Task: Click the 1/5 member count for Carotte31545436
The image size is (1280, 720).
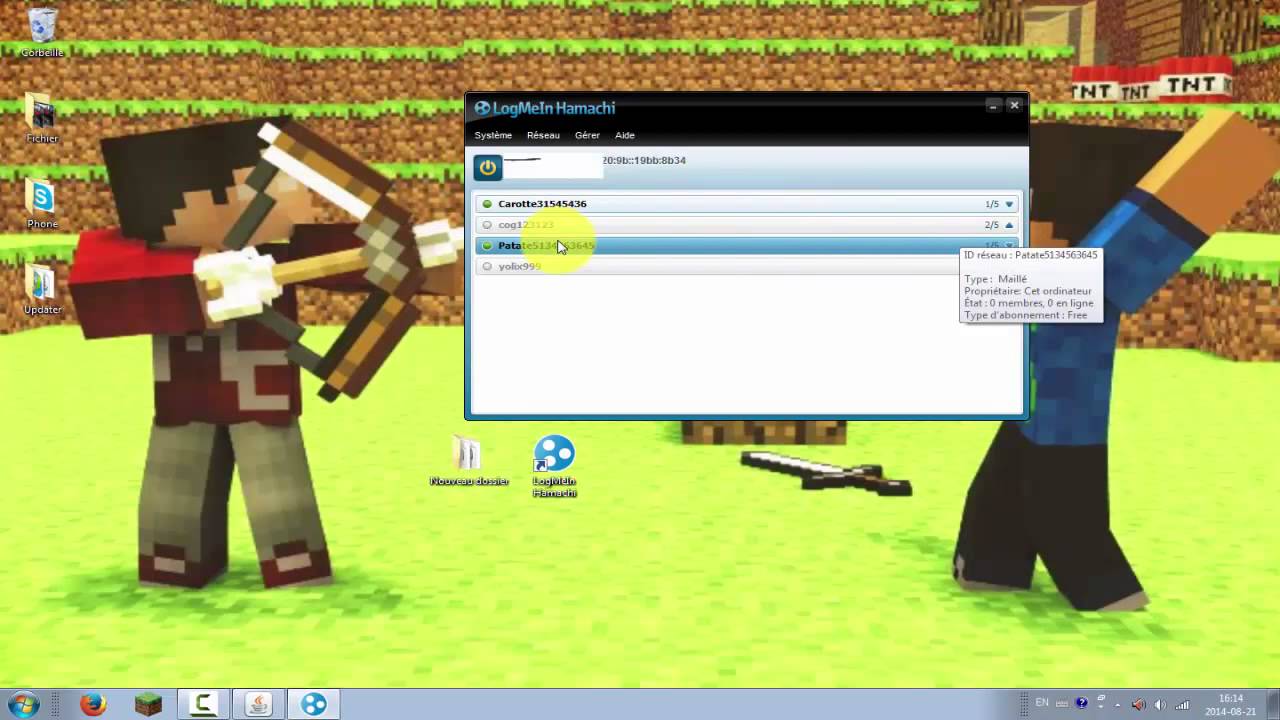Action: pyautogui.click(x=992, y=204)
